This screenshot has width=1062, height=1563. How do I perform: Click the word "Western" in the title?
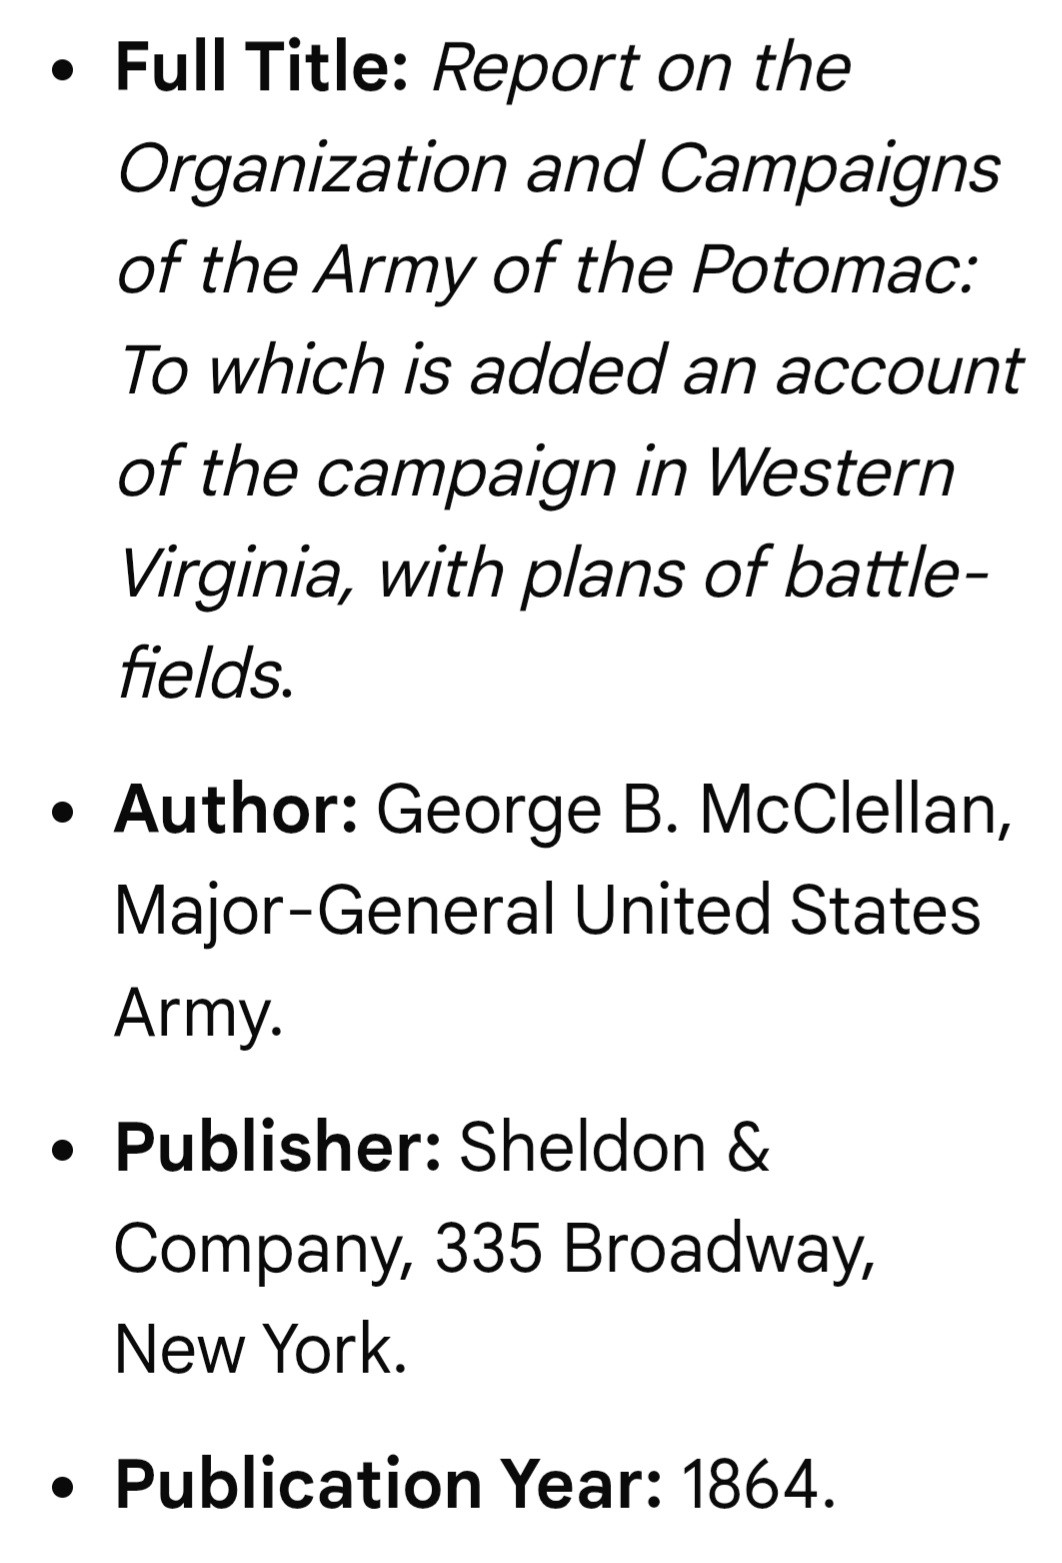(830, 471)
